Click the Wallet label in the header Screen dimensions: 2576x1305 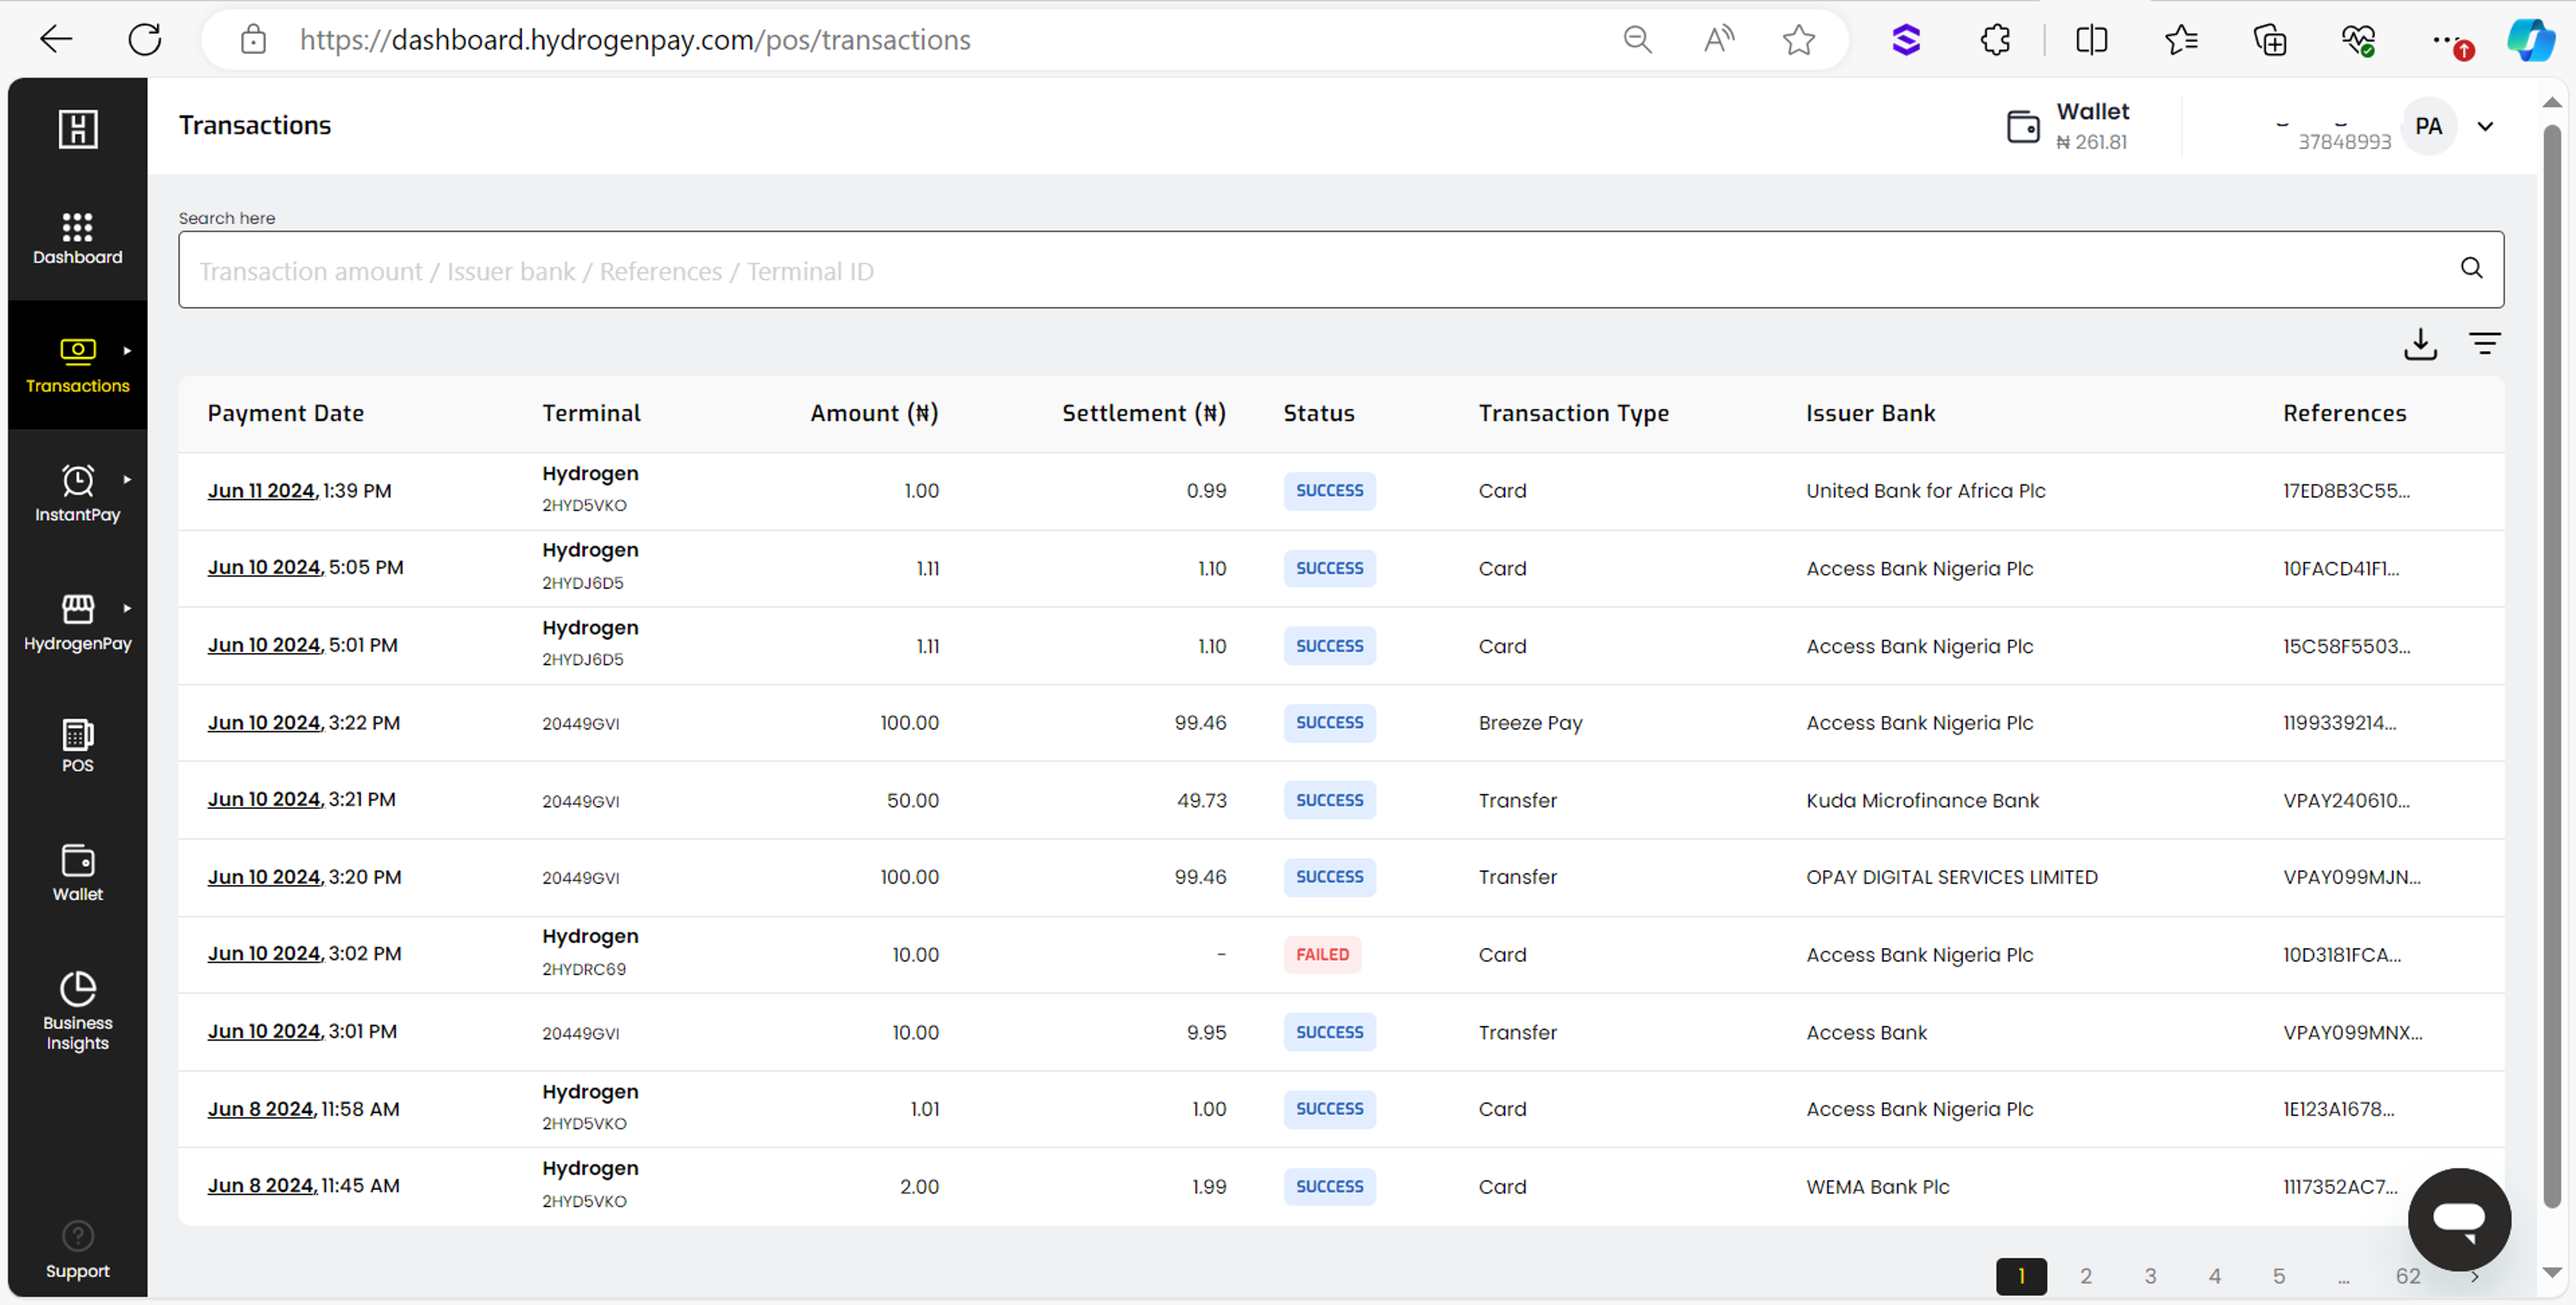click(2092, 112)
